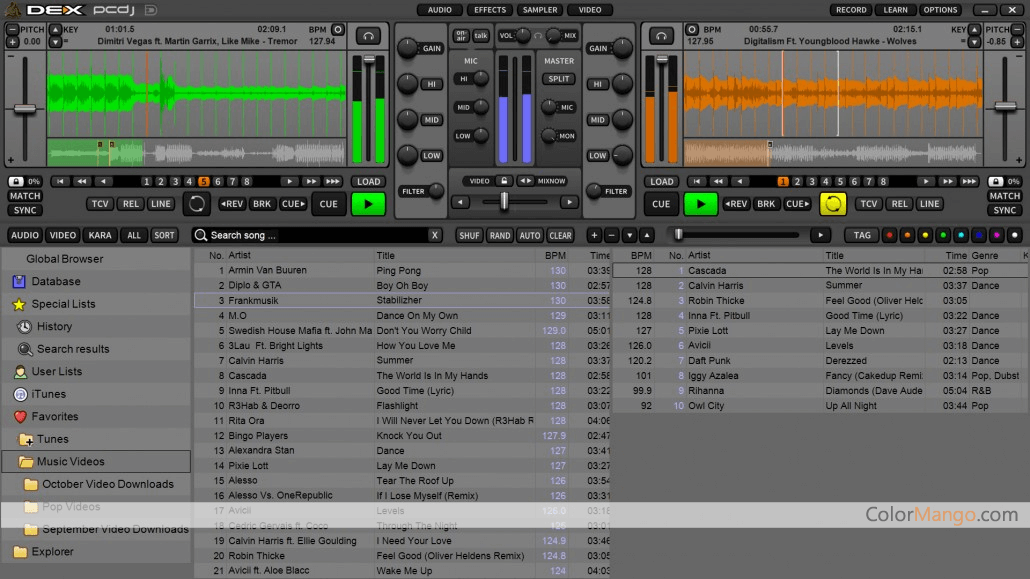1030x579 pixels.
Task: Toggle the mic on-air switch
Action: pos(461,35)
